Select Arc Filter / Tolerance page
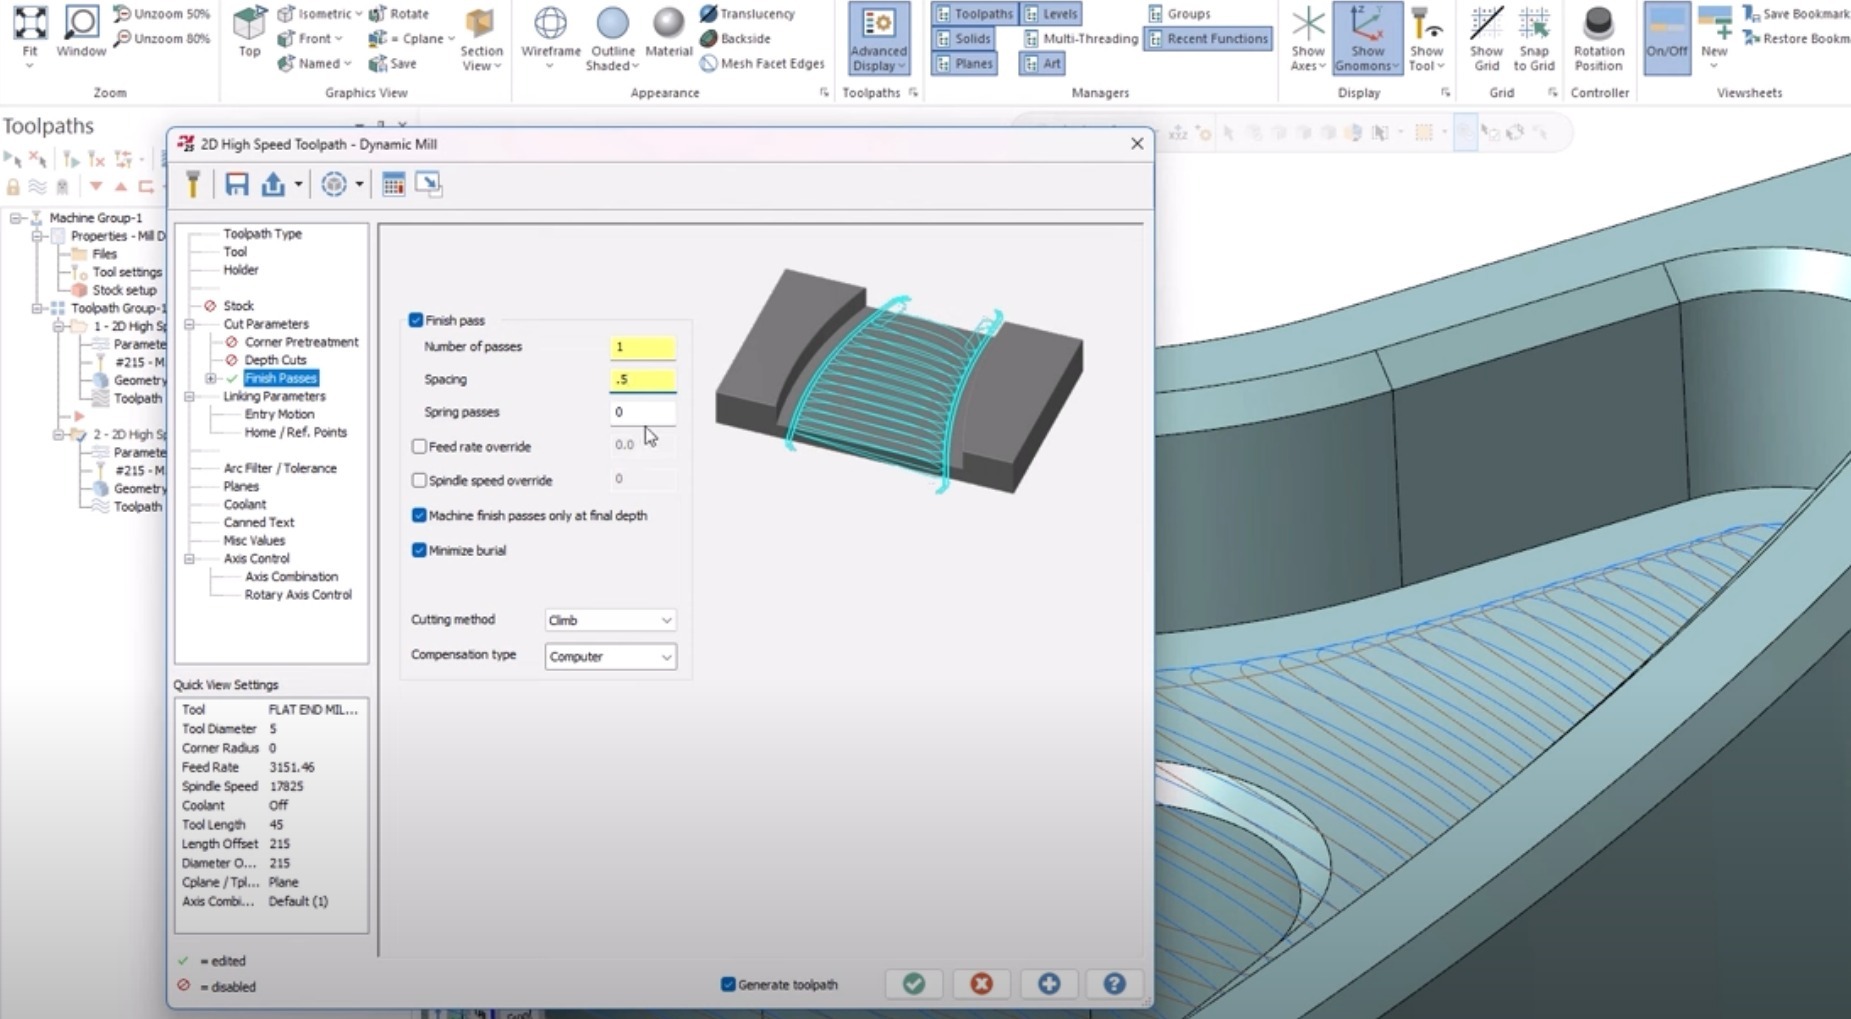Image resolution: width=1851 pixels, height=1019 pixels. (x=280, y=468)
